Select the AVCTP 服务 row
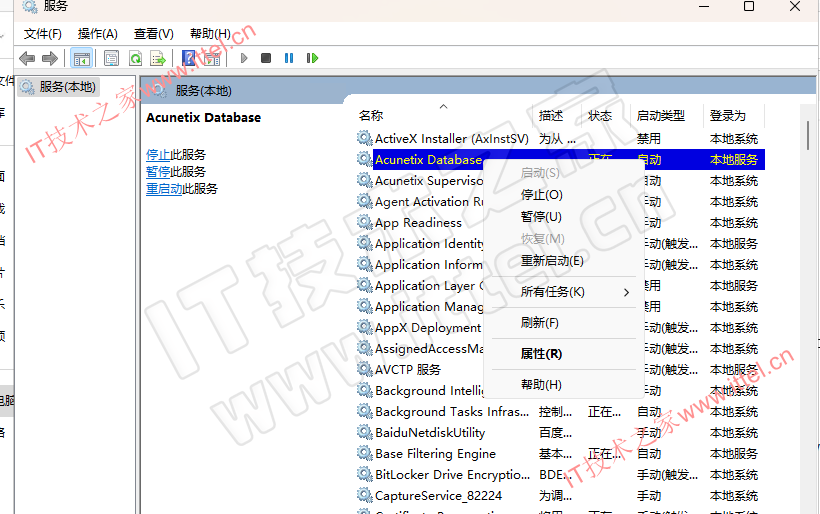820x514 pixels. tap(408, 370)
